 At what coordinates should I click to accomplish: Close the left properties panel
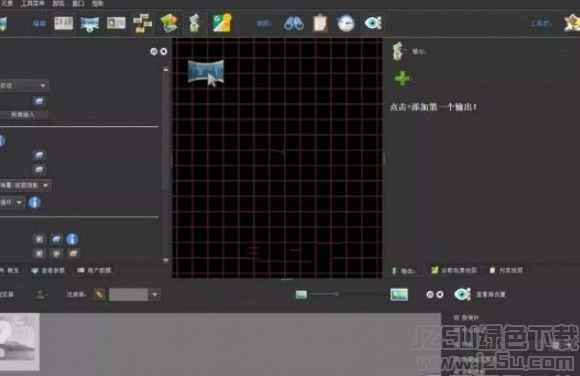(x=163, y=51)
